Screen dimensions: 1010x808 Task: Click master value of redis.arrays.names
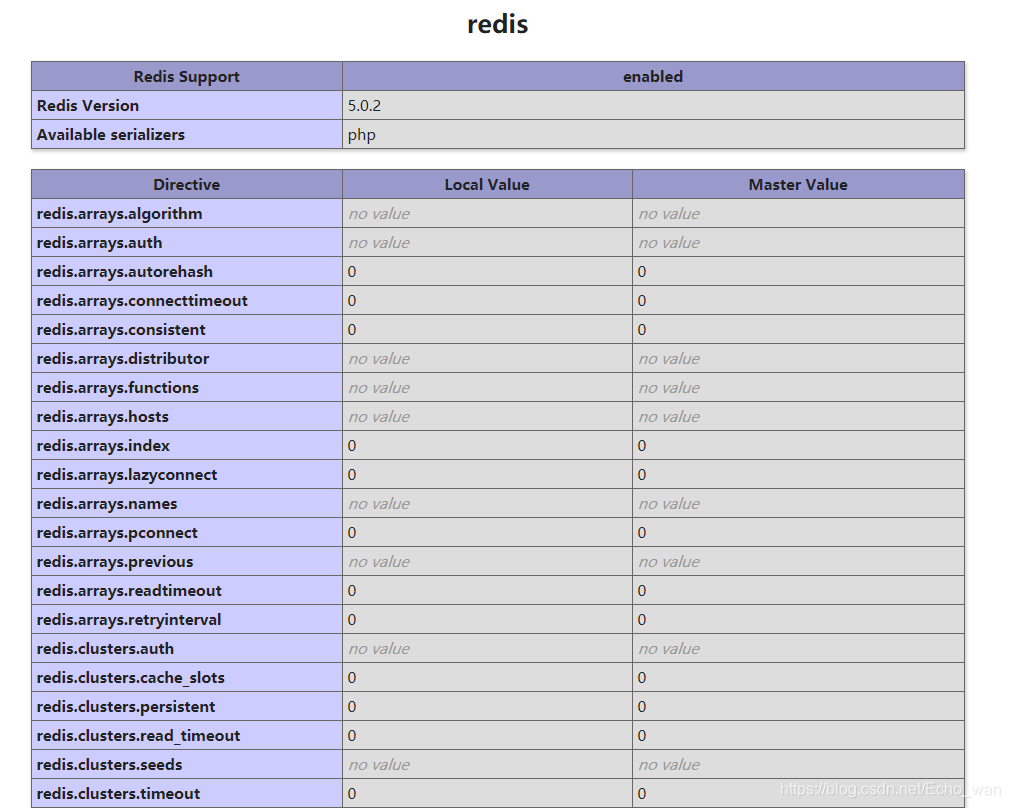point(669,504)
